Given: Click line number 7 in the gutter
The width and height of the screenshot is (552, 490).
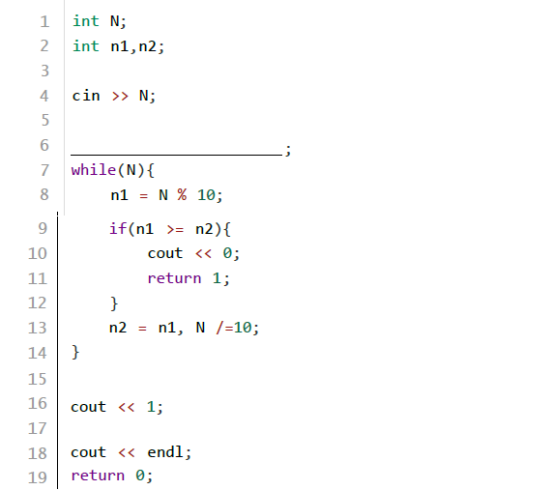Looking at the screenshot, I should coord(44,170).
